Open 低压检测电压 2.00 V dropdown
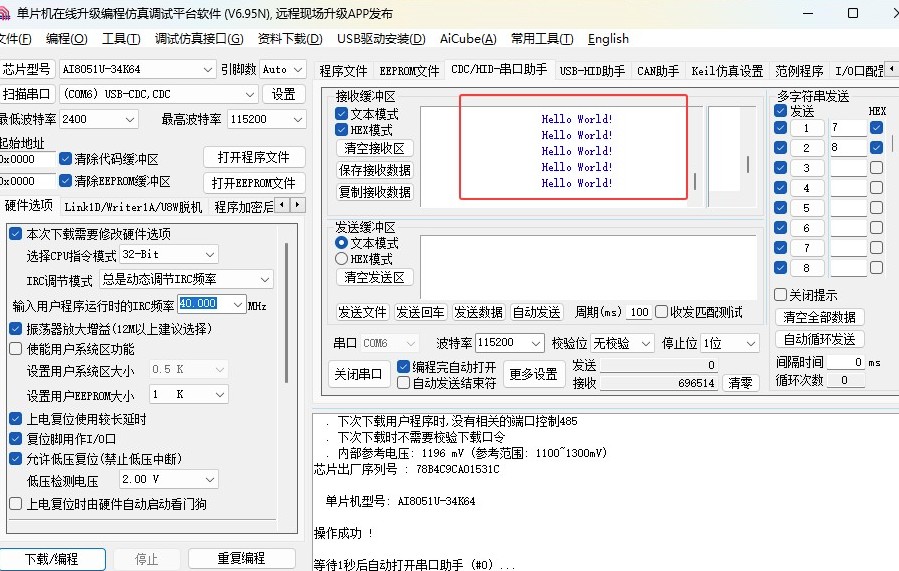This screenshot has height=571, width=899. tap(169, 479)
